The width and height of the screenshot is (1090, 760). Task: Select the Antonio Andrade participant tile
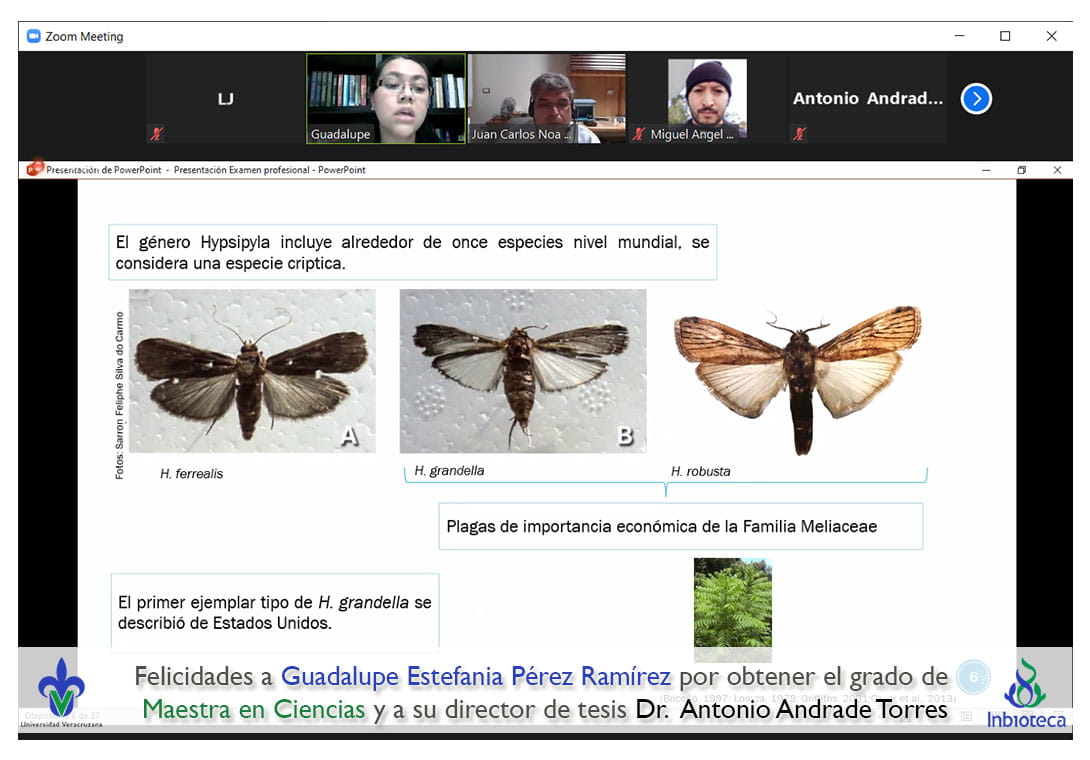click(867, 98)
